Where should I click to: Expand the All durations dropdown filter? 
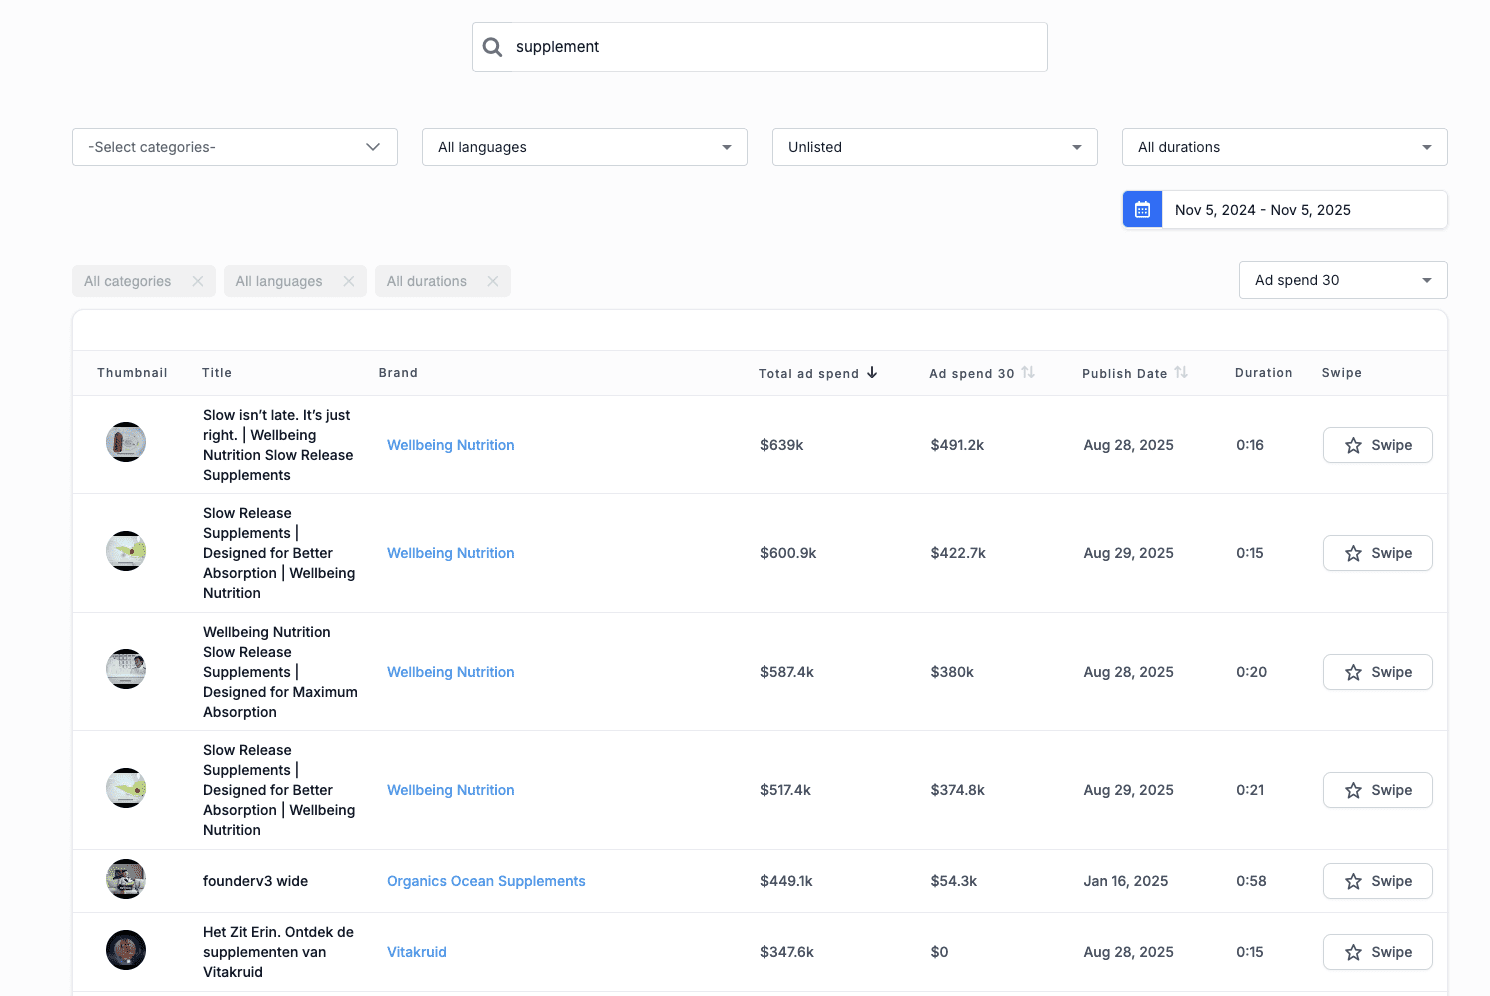pyautogui.click(x=1285, y=147)
